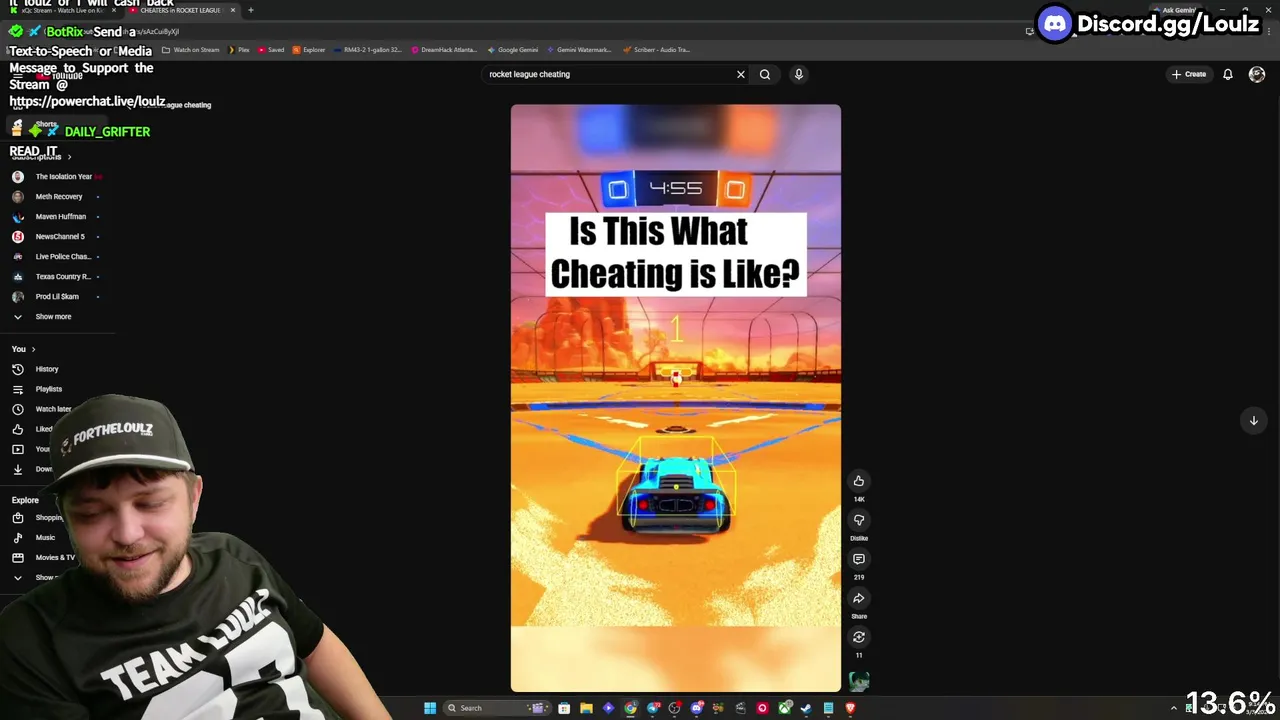Start voice search with the microphone
The image size is (1280, 720).
(x=798, y=74)
